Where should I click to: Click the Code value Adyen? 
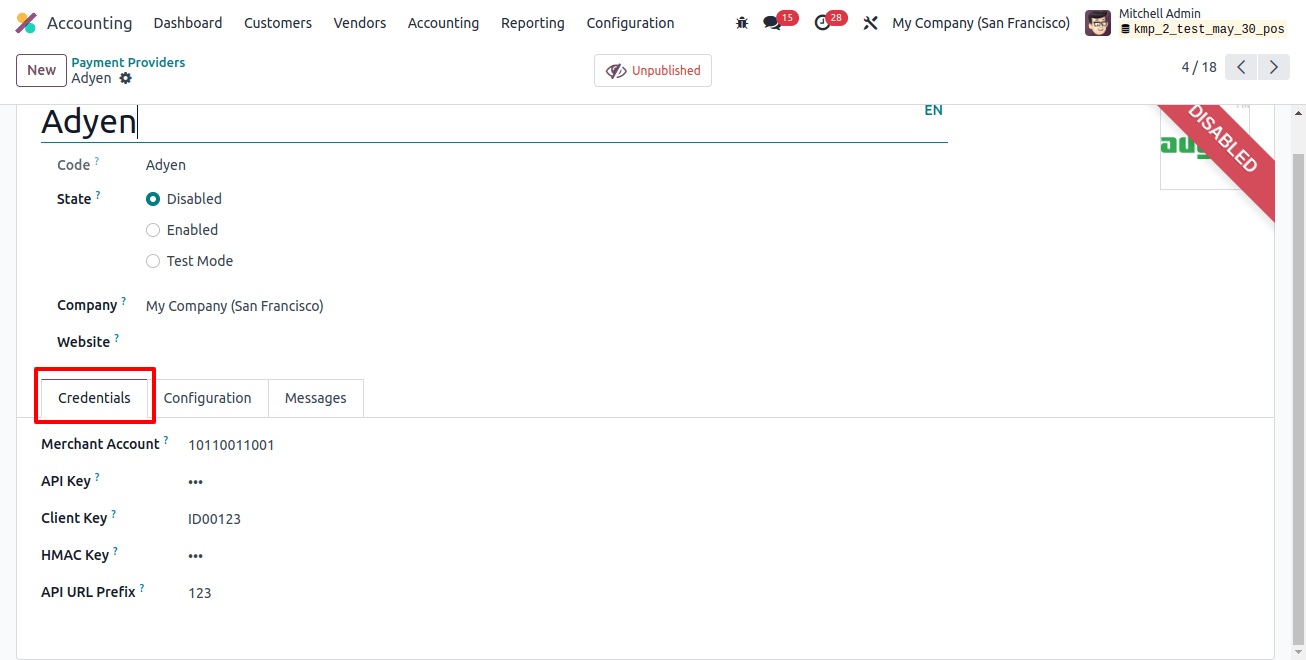point(166,165)
